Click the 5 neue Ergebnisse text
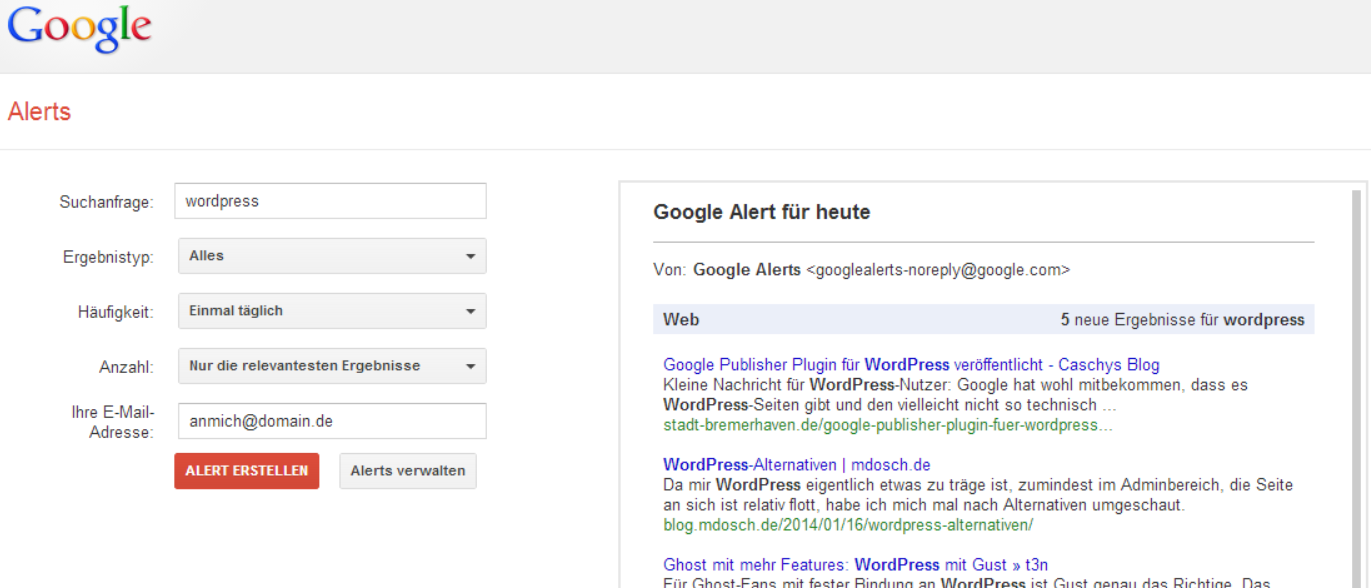 [x=1182, y=320]
